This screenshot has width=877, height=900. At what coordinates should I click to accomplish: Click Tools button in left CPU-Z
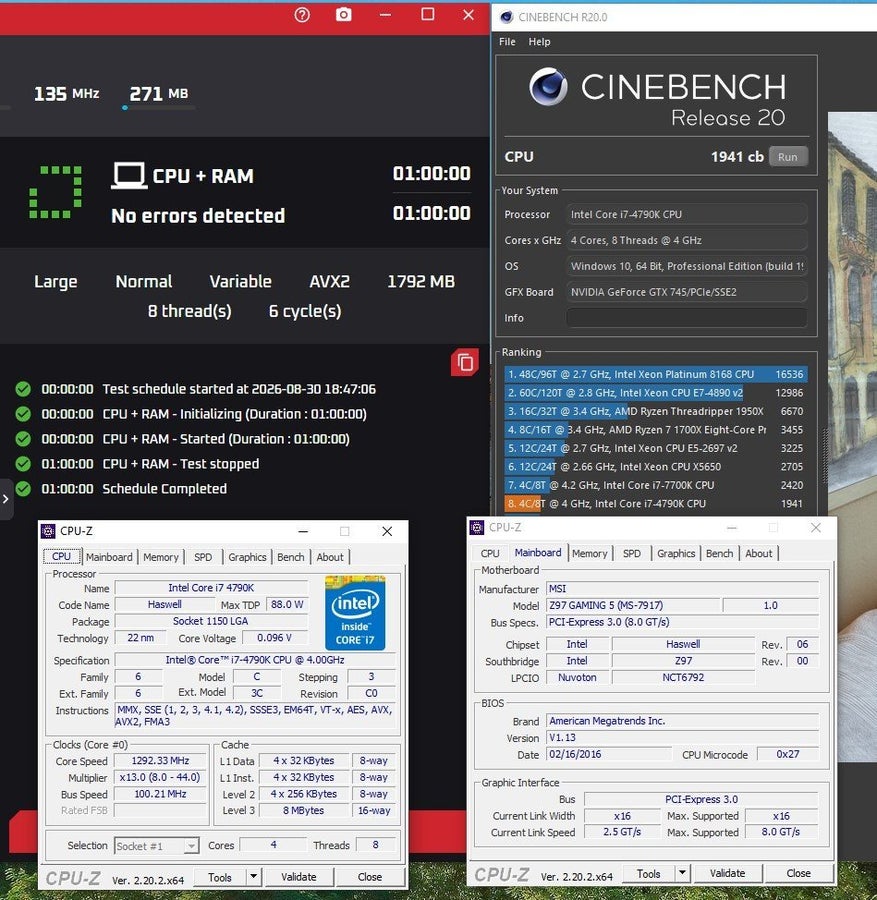coord(220,877)
